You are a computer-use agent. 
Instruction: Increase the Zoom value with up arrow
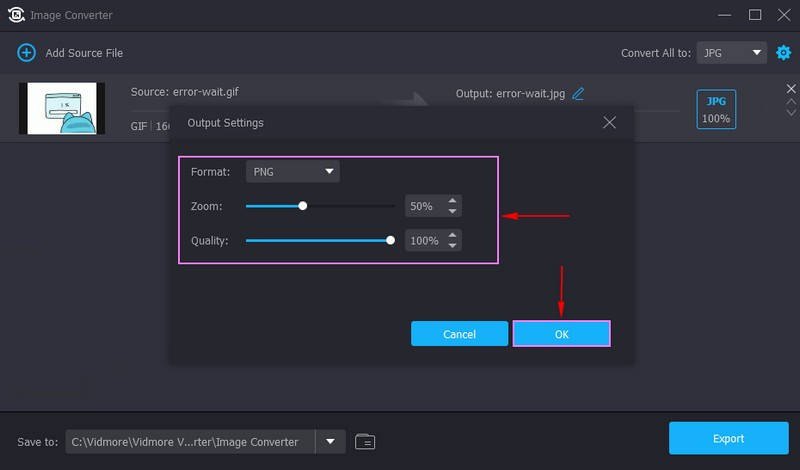[x=453, y=201]
